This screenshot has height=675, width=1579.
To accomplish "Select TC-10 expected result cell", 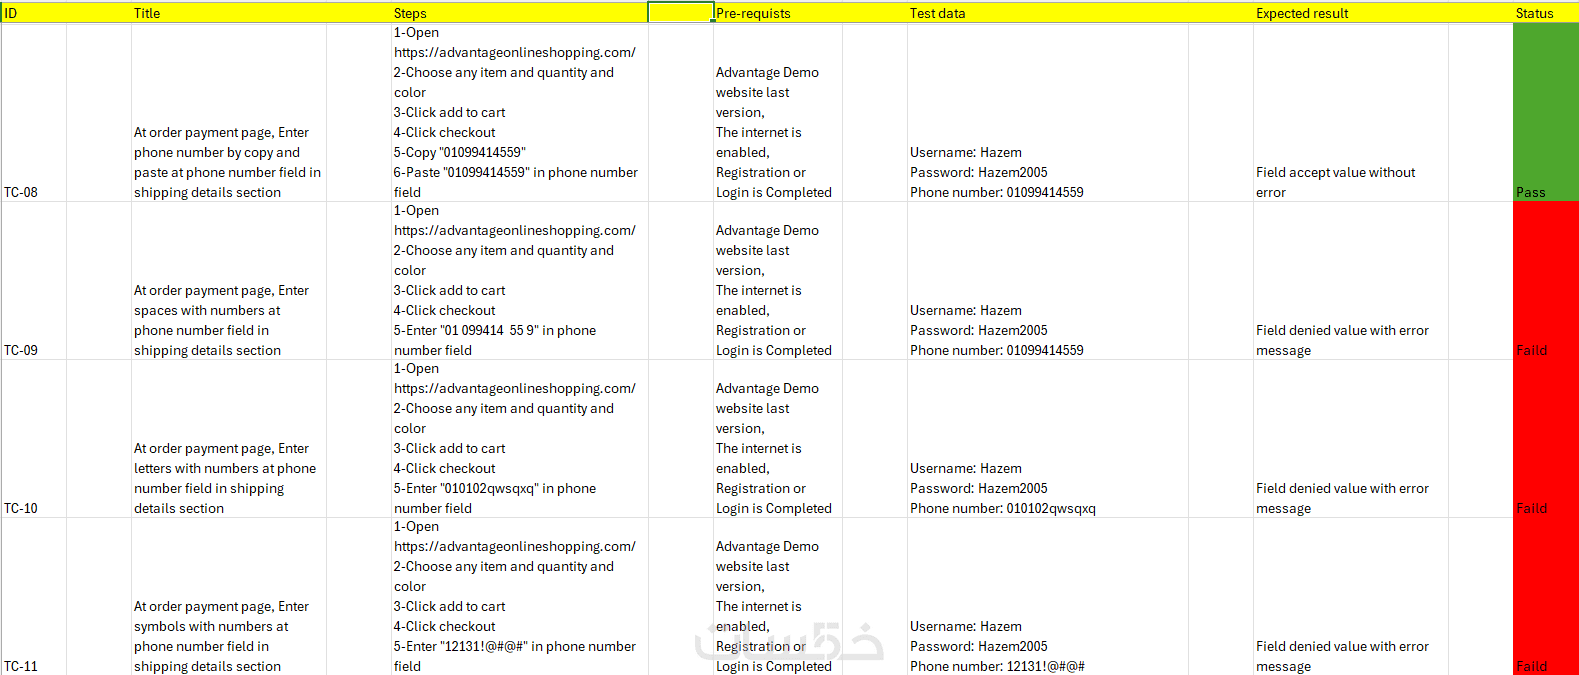I will click(x=1350, y=439).
